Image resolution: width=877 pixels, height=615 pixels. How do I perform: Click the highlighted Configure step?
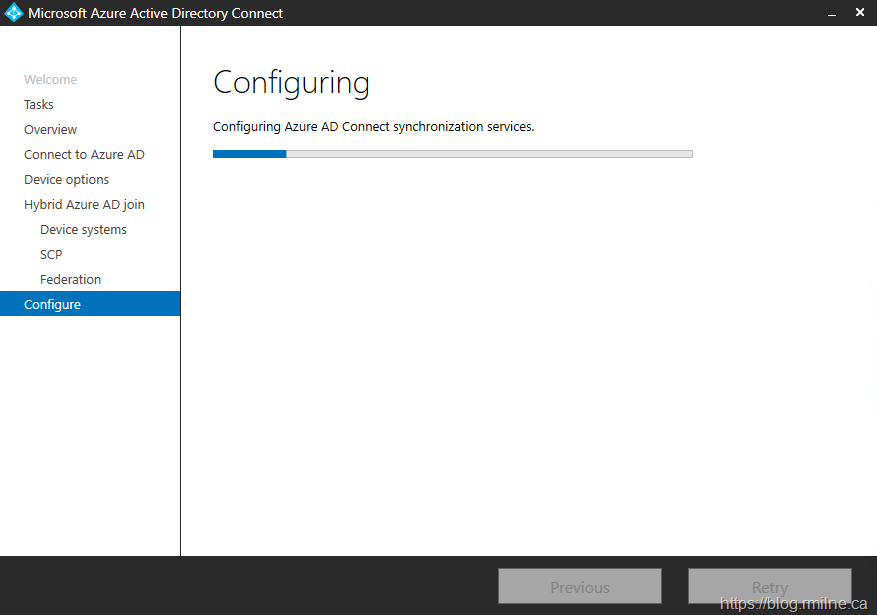(53, 305)
